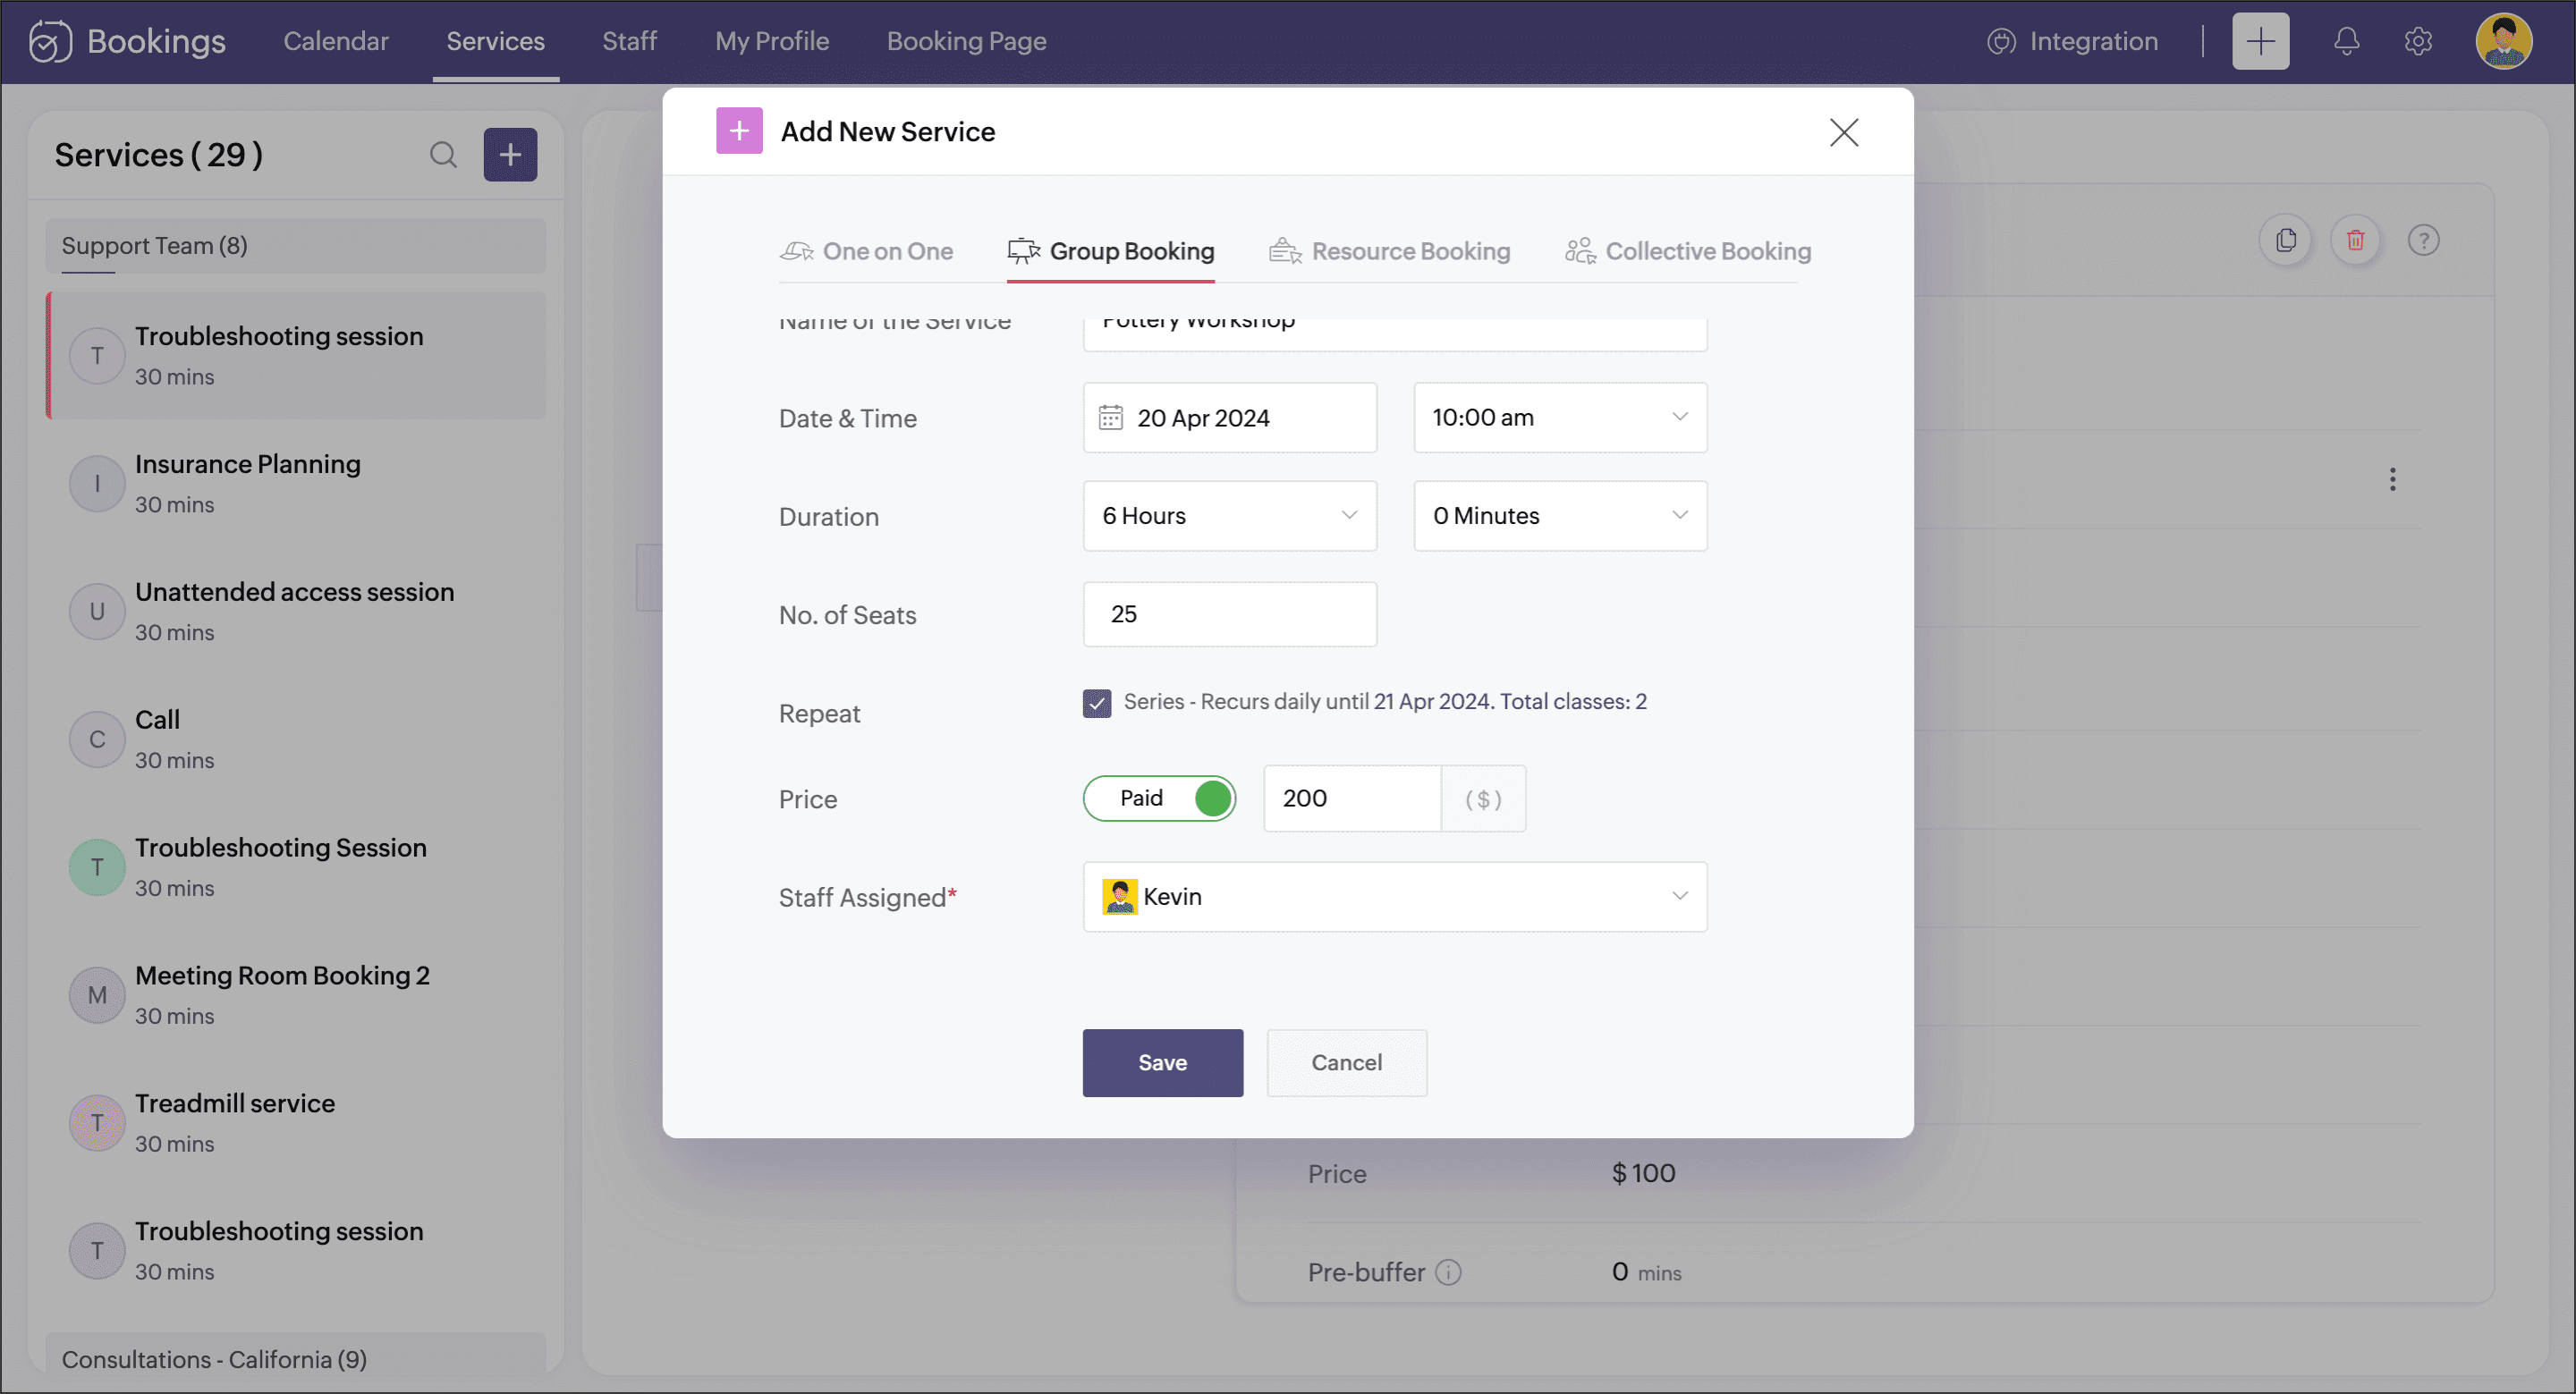Open notifications bell
The height and width of the screenshot is (1394, 2576).
click(x=2346, y=41)
